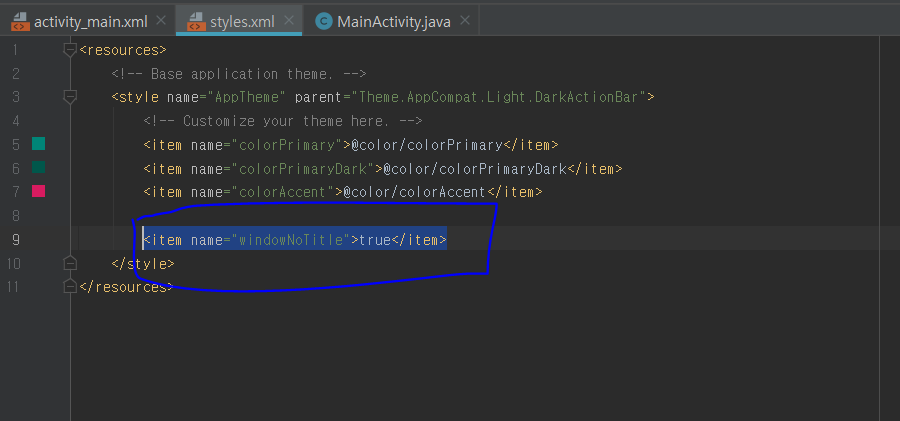
Task: Click line number 9 in the gutter
Action: tap(15, 240)
